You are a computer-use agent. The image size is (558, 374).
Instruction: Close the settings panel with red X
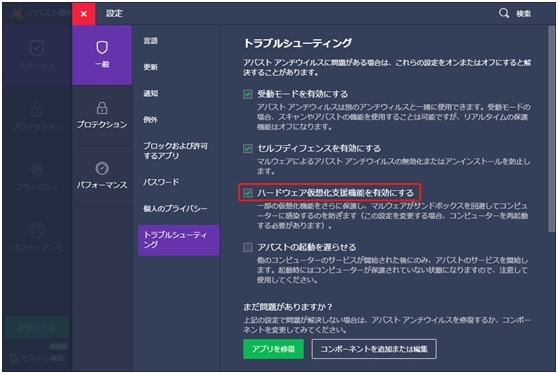coord(84,14)
